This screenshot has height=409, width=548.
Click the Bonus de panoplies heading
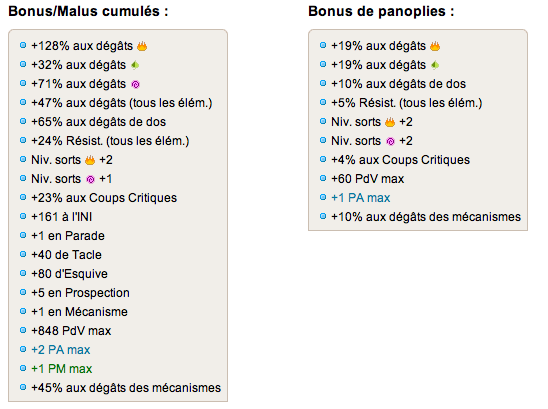pos(381,11)
